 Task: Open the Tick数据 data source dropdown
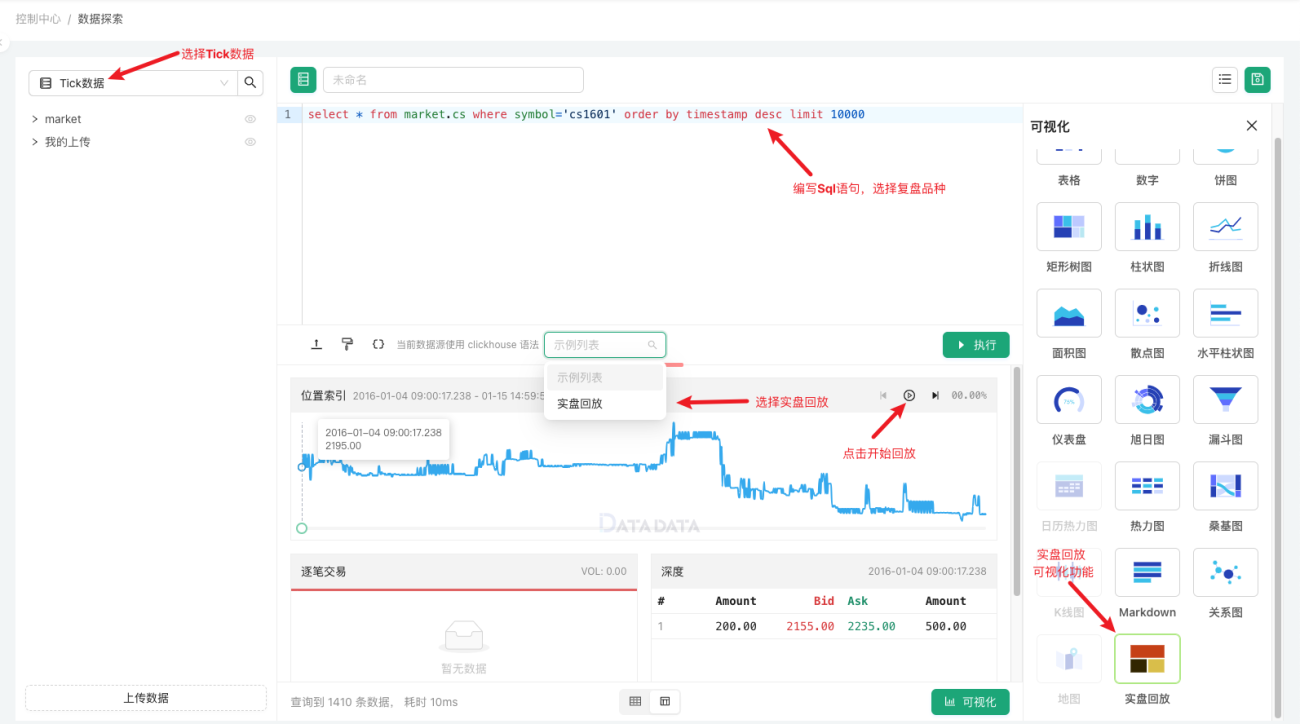point(133,83)
